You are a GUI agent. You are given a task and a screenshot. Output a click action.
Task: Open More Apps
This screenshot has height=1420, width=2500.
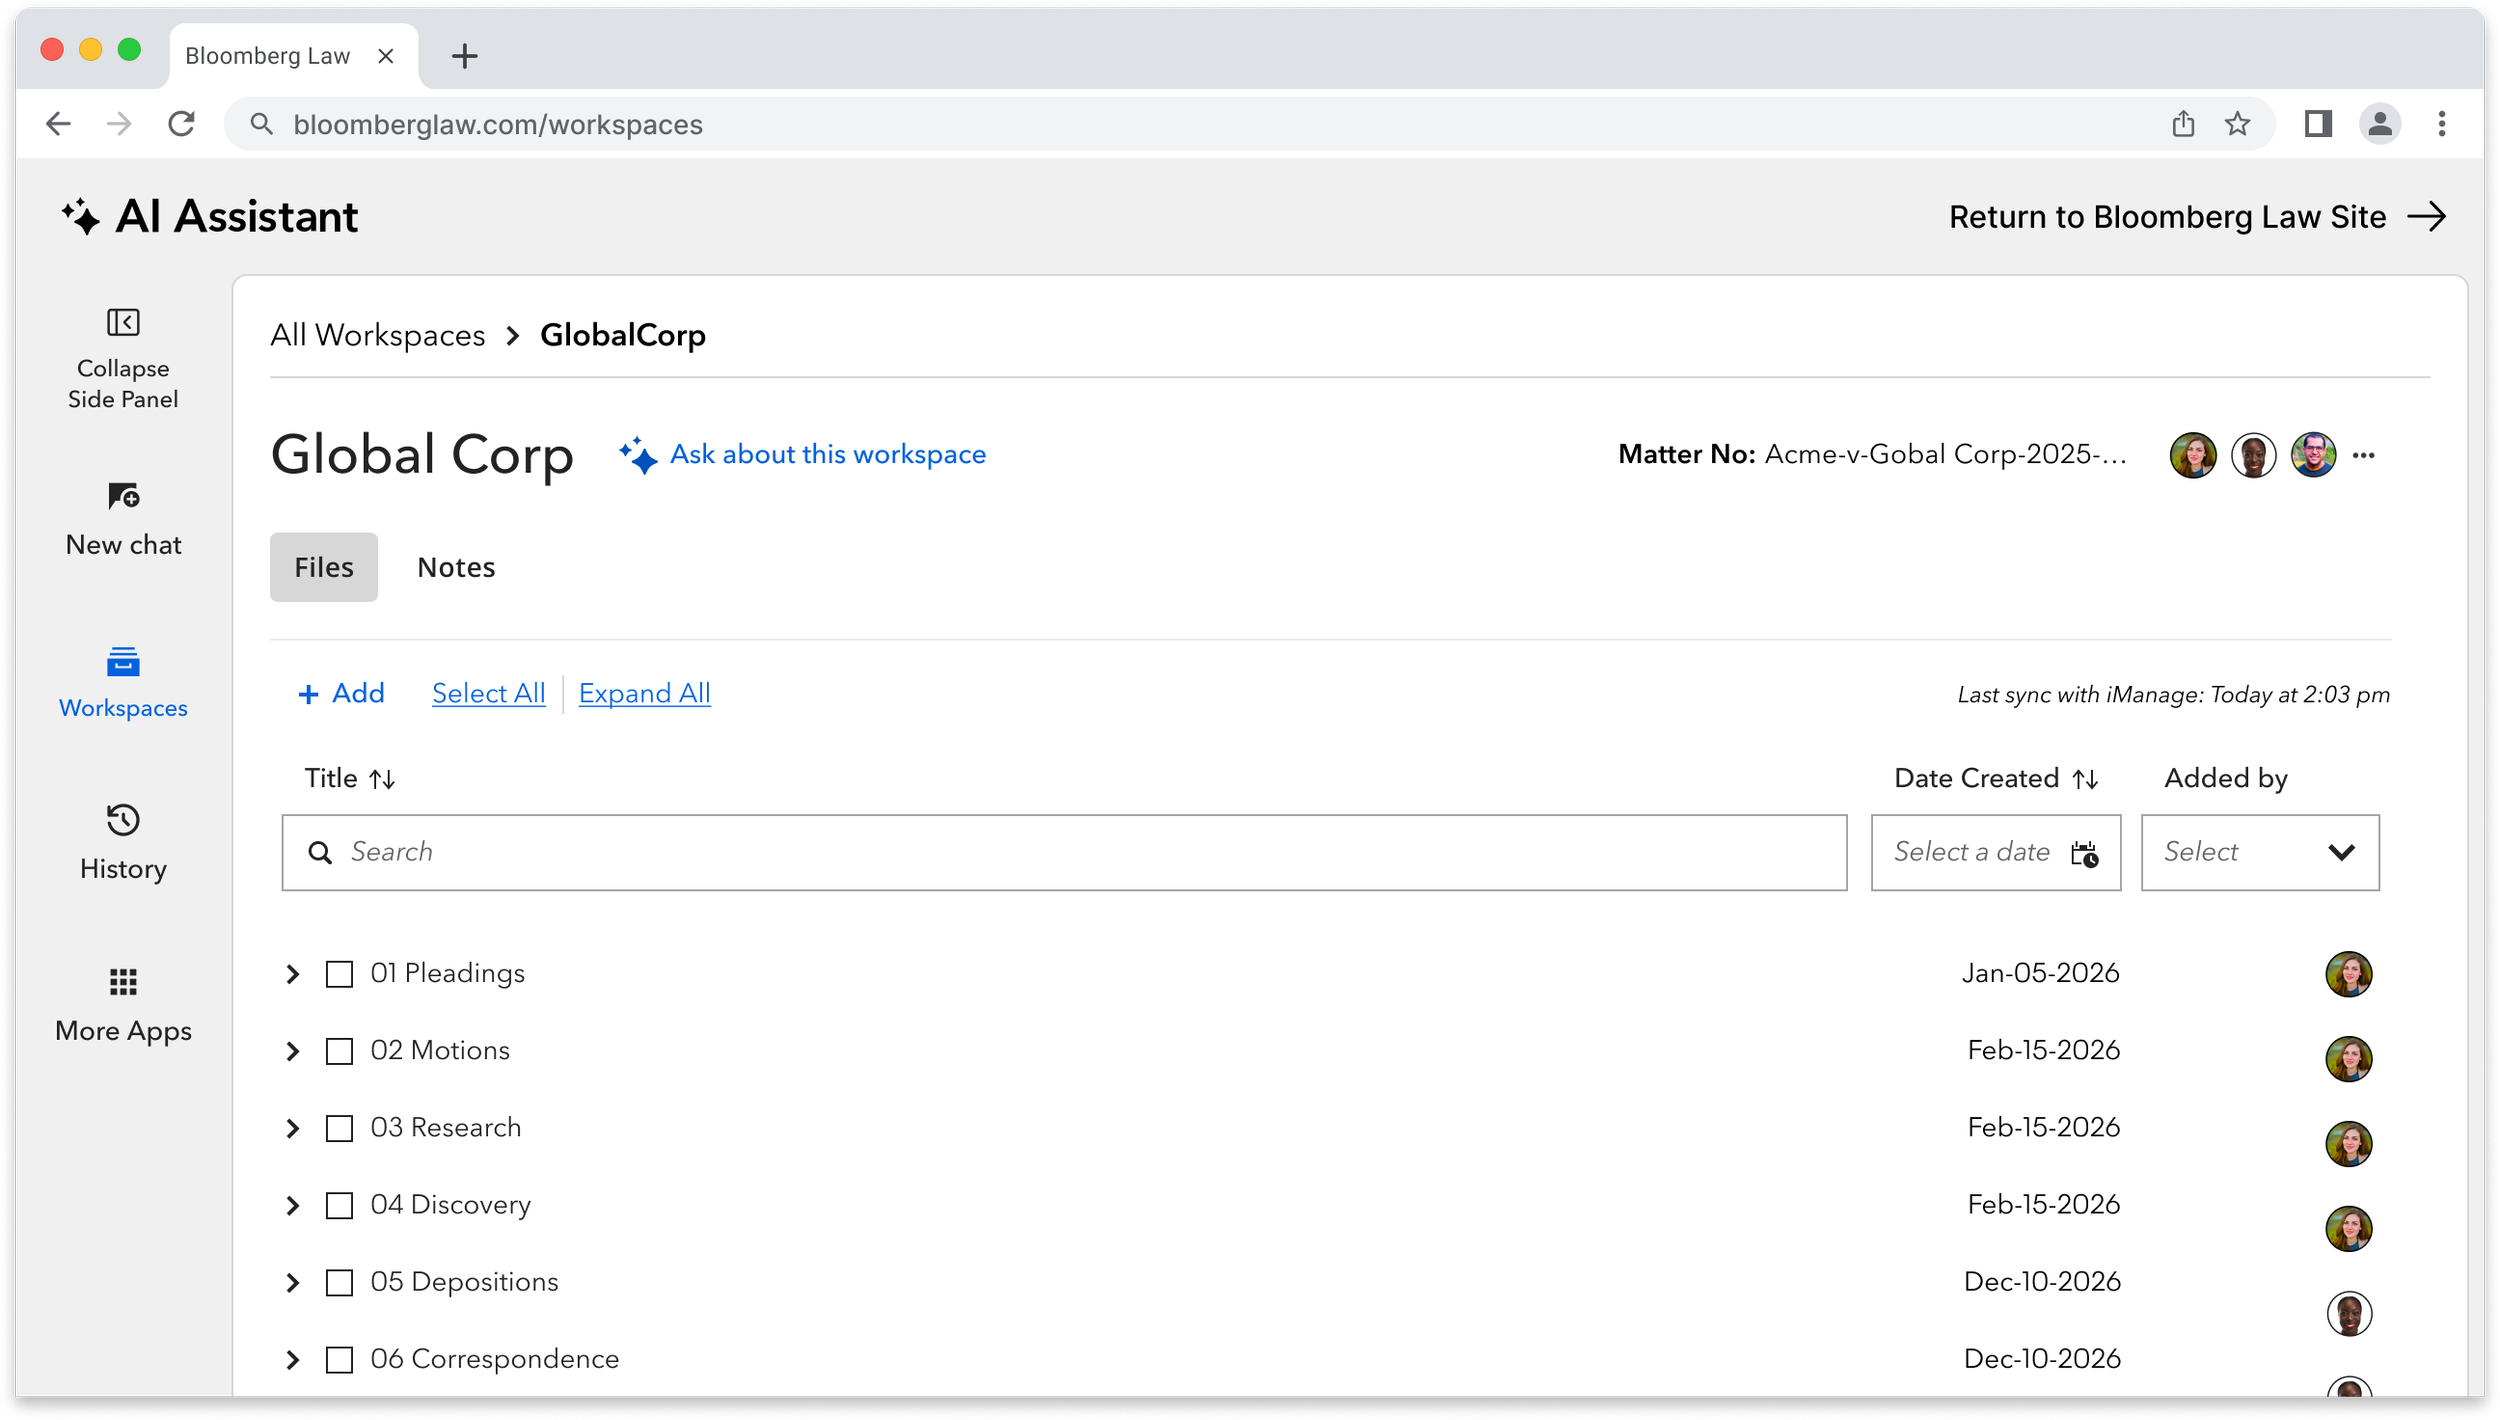point(122,1003)
